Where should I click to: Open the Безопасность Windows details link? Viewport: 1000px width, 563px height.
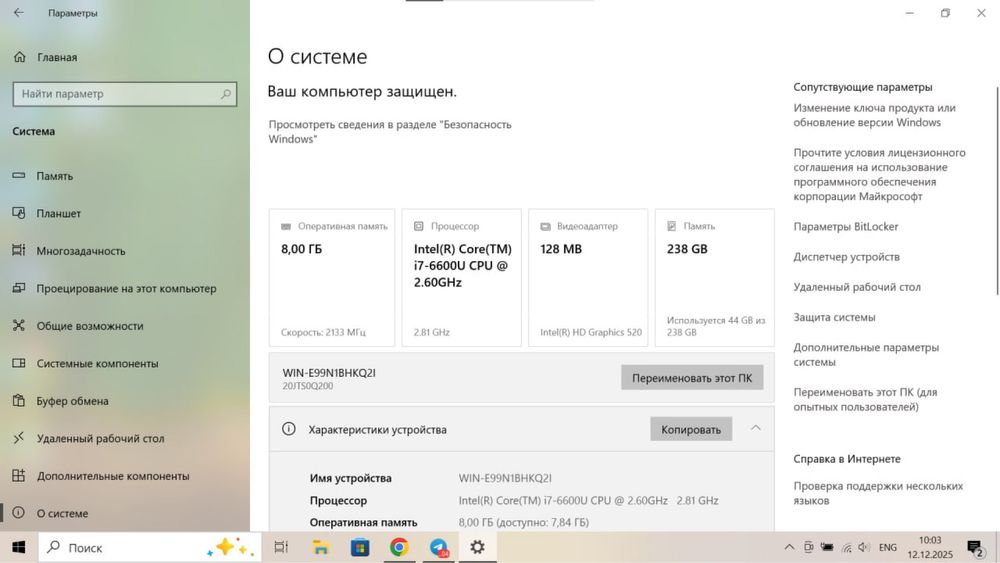tap(390, 131)
